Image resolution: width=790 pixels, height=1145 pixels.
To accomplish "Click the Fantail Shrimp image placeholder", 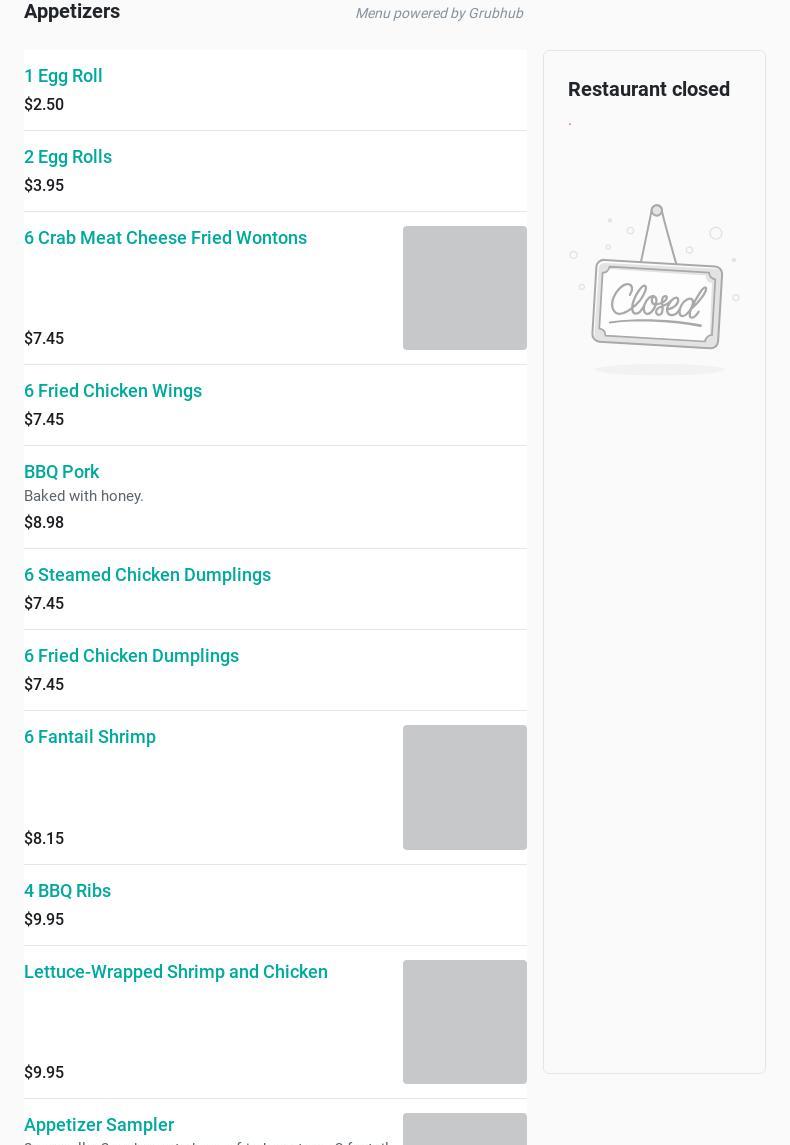I will coord(464,787).
